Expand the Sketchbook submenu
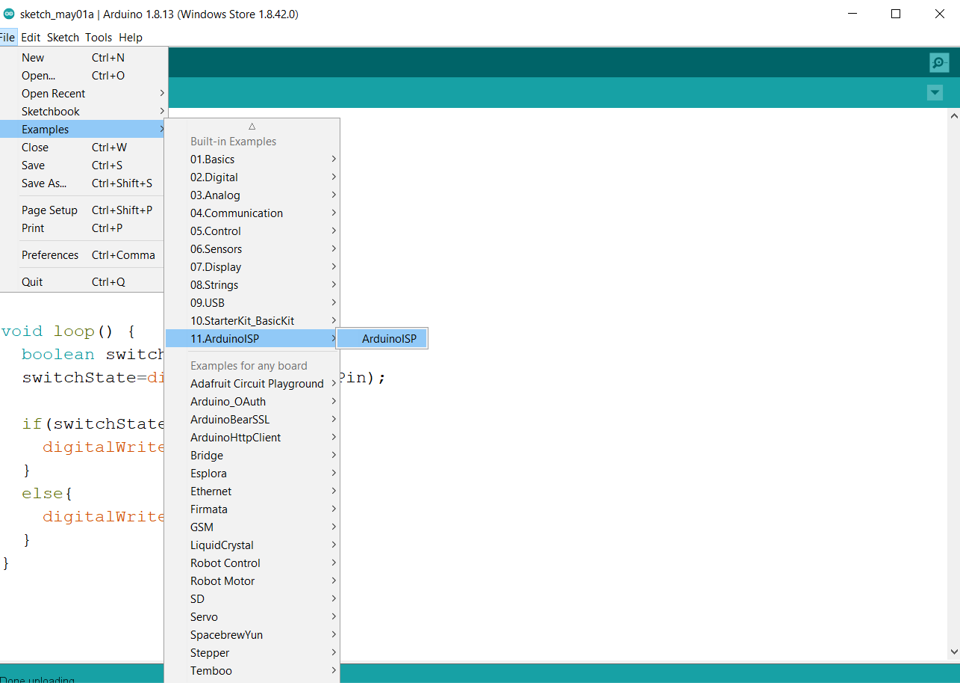Screen dimensions: 960x683 click(84, 111)
